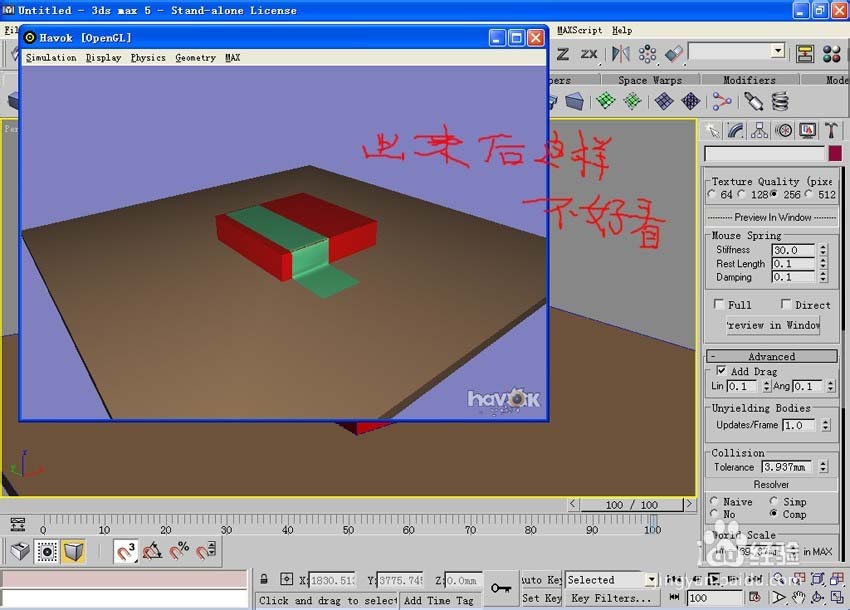Open the Material Editor spheres icon

coord(831,54)
